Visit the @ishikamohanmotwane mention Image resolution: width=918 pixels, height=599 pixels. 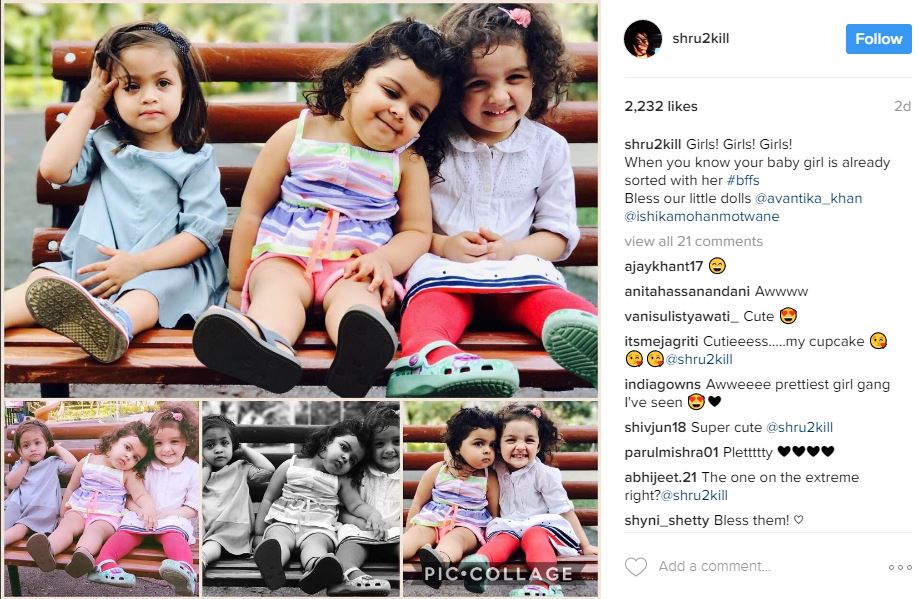pos(702,217)
